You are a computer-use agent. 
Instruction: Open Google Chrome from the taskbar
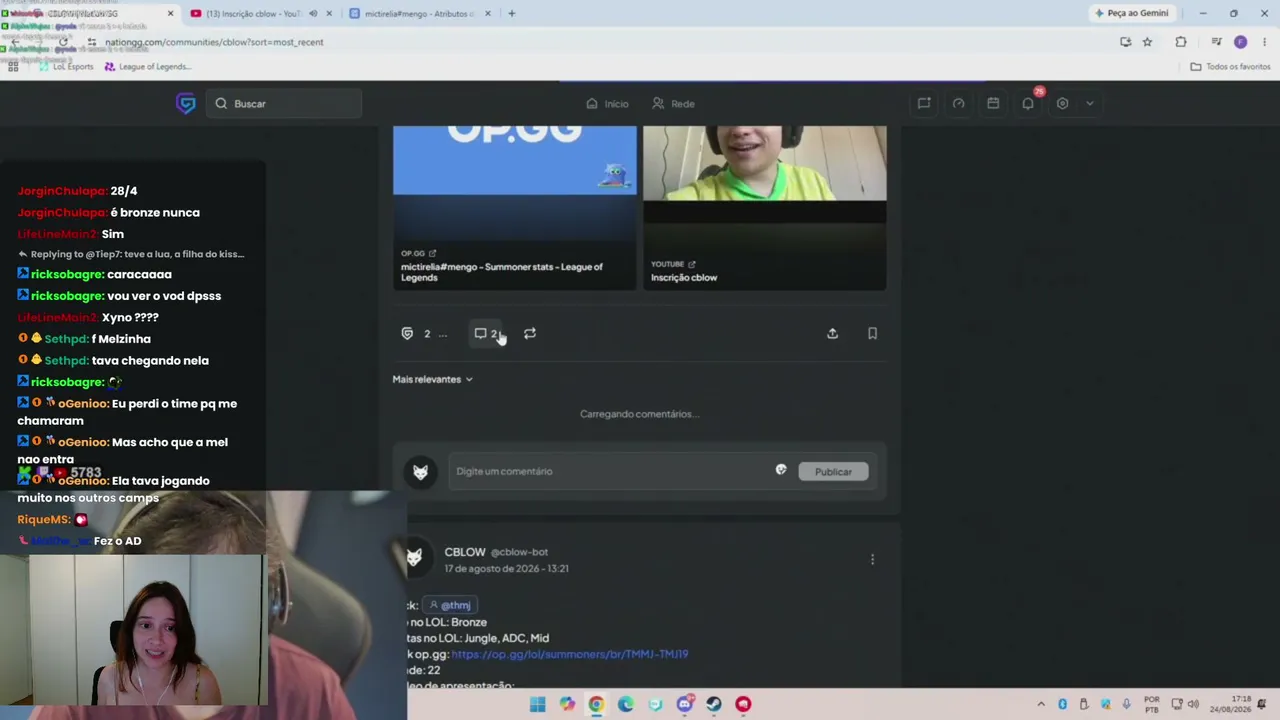pyautogui.click(x=596, y=704)
